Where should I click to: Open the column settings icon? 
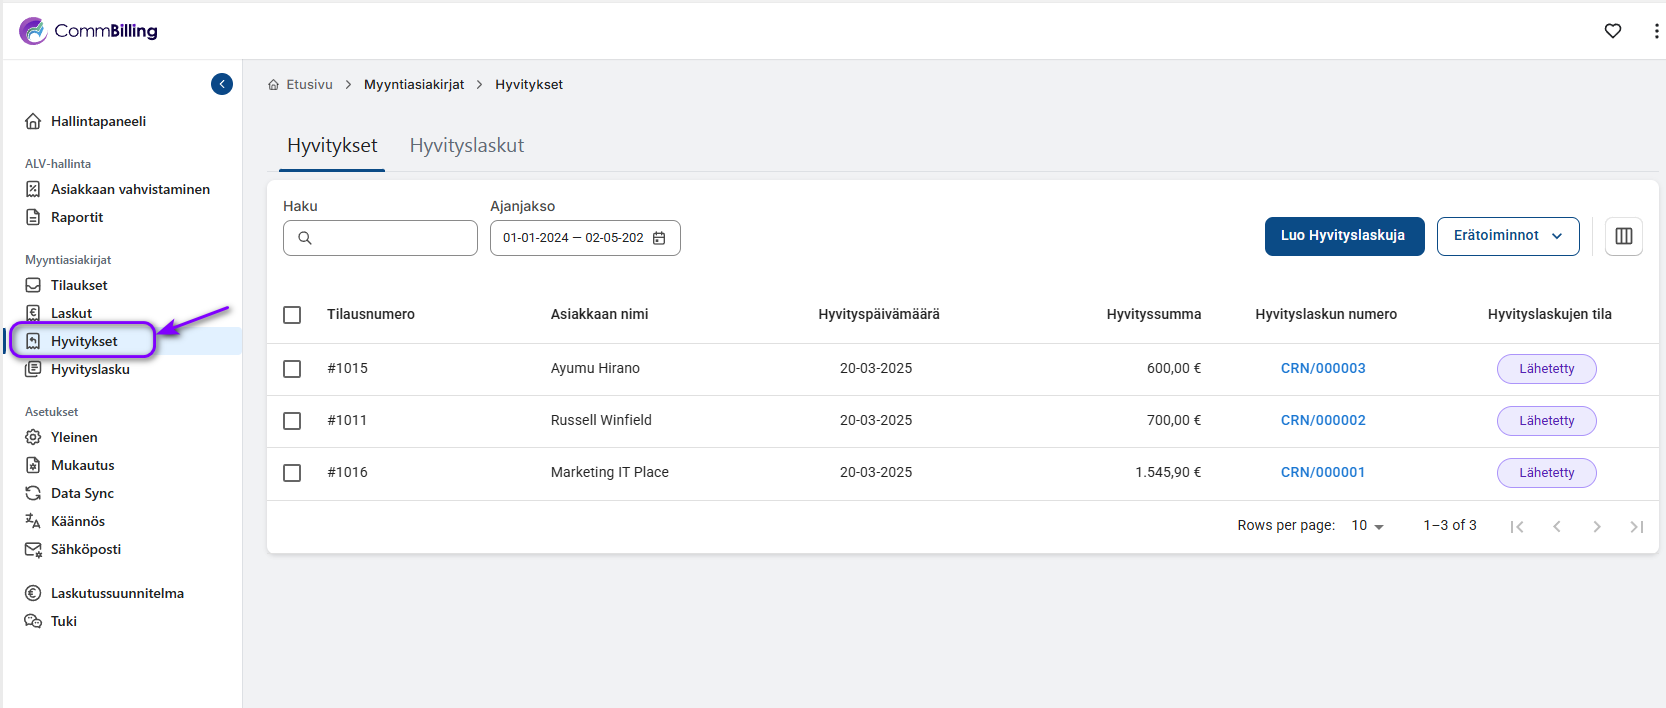point(1623,236)
